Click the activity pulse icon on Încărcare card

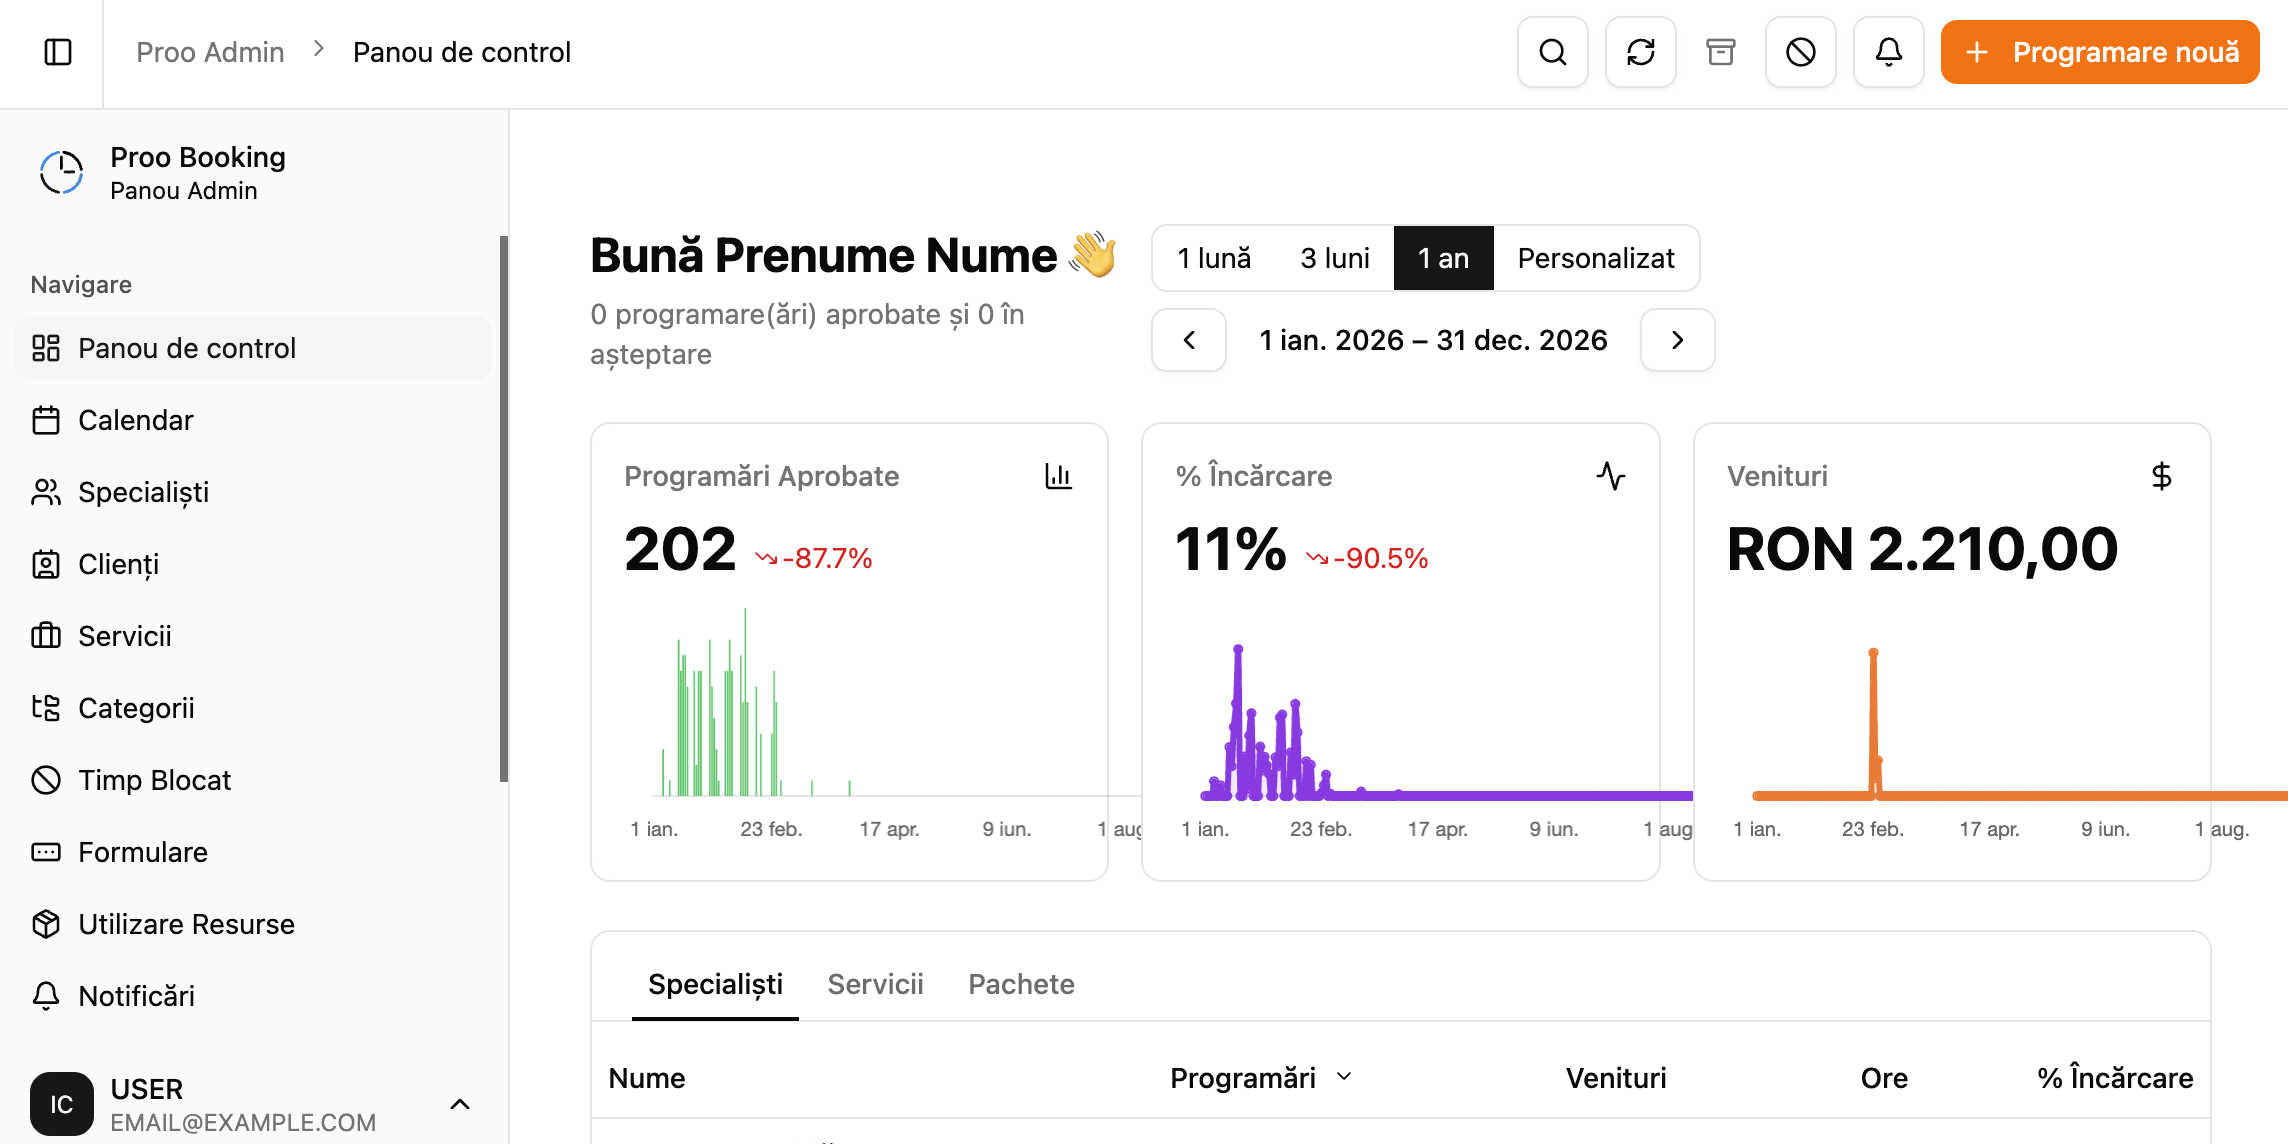[1610, 476]
